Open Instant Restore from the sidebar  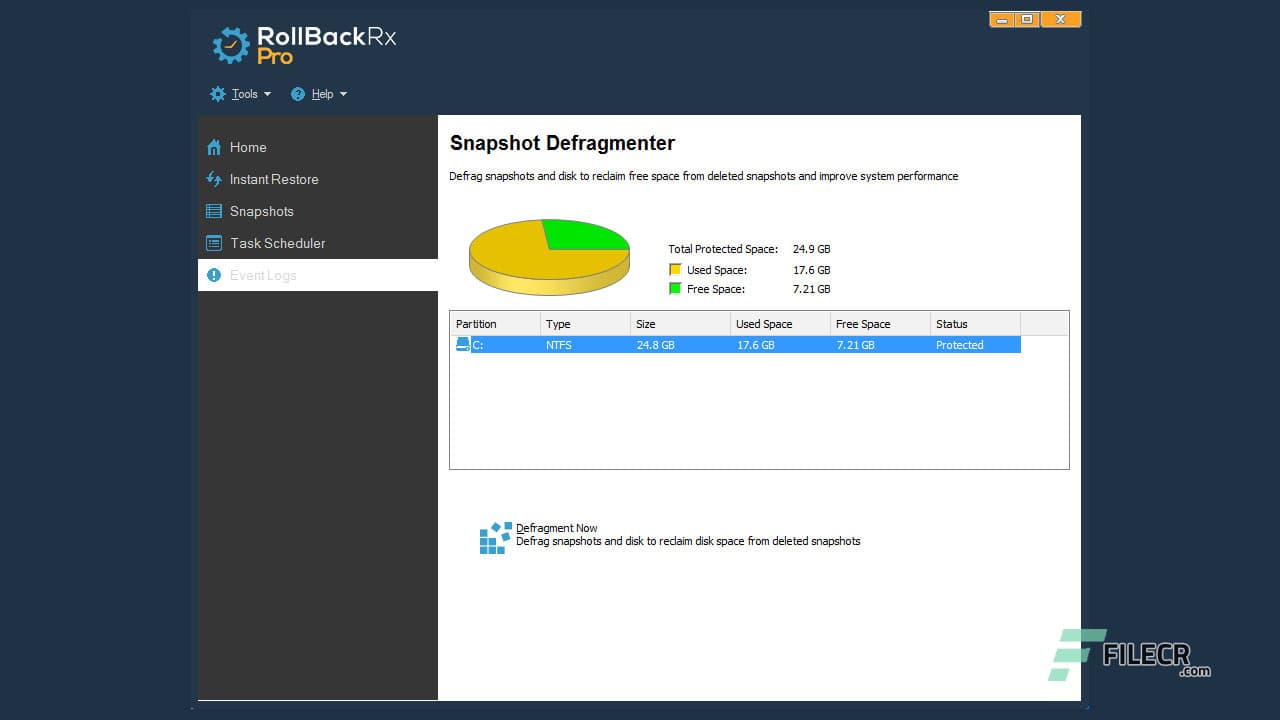(274, 179)
